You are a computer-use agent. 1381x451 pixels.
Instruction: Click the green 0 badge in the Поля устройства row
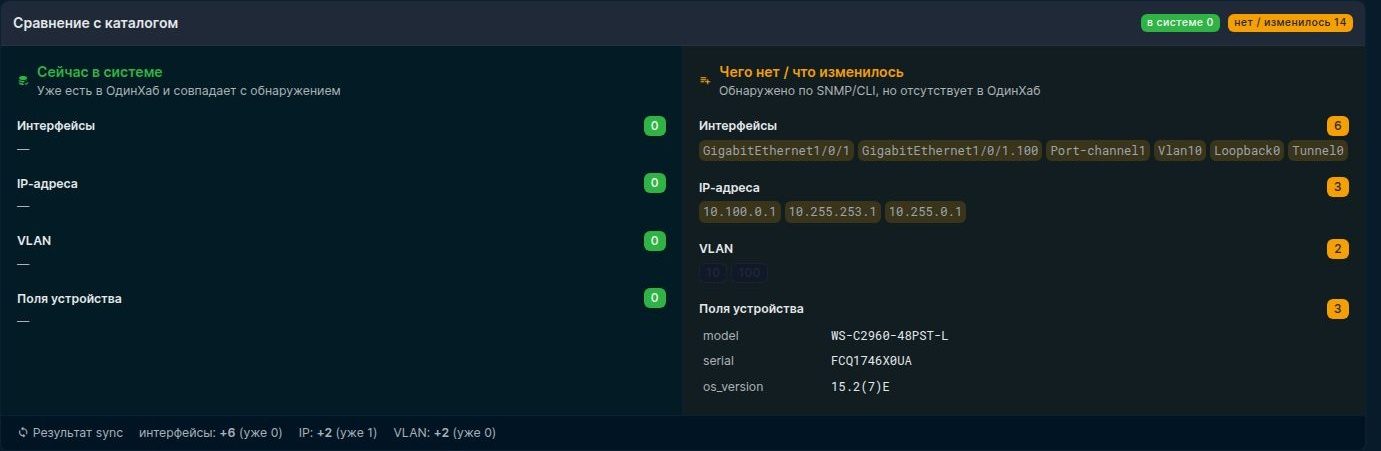(x=655, y=298)
